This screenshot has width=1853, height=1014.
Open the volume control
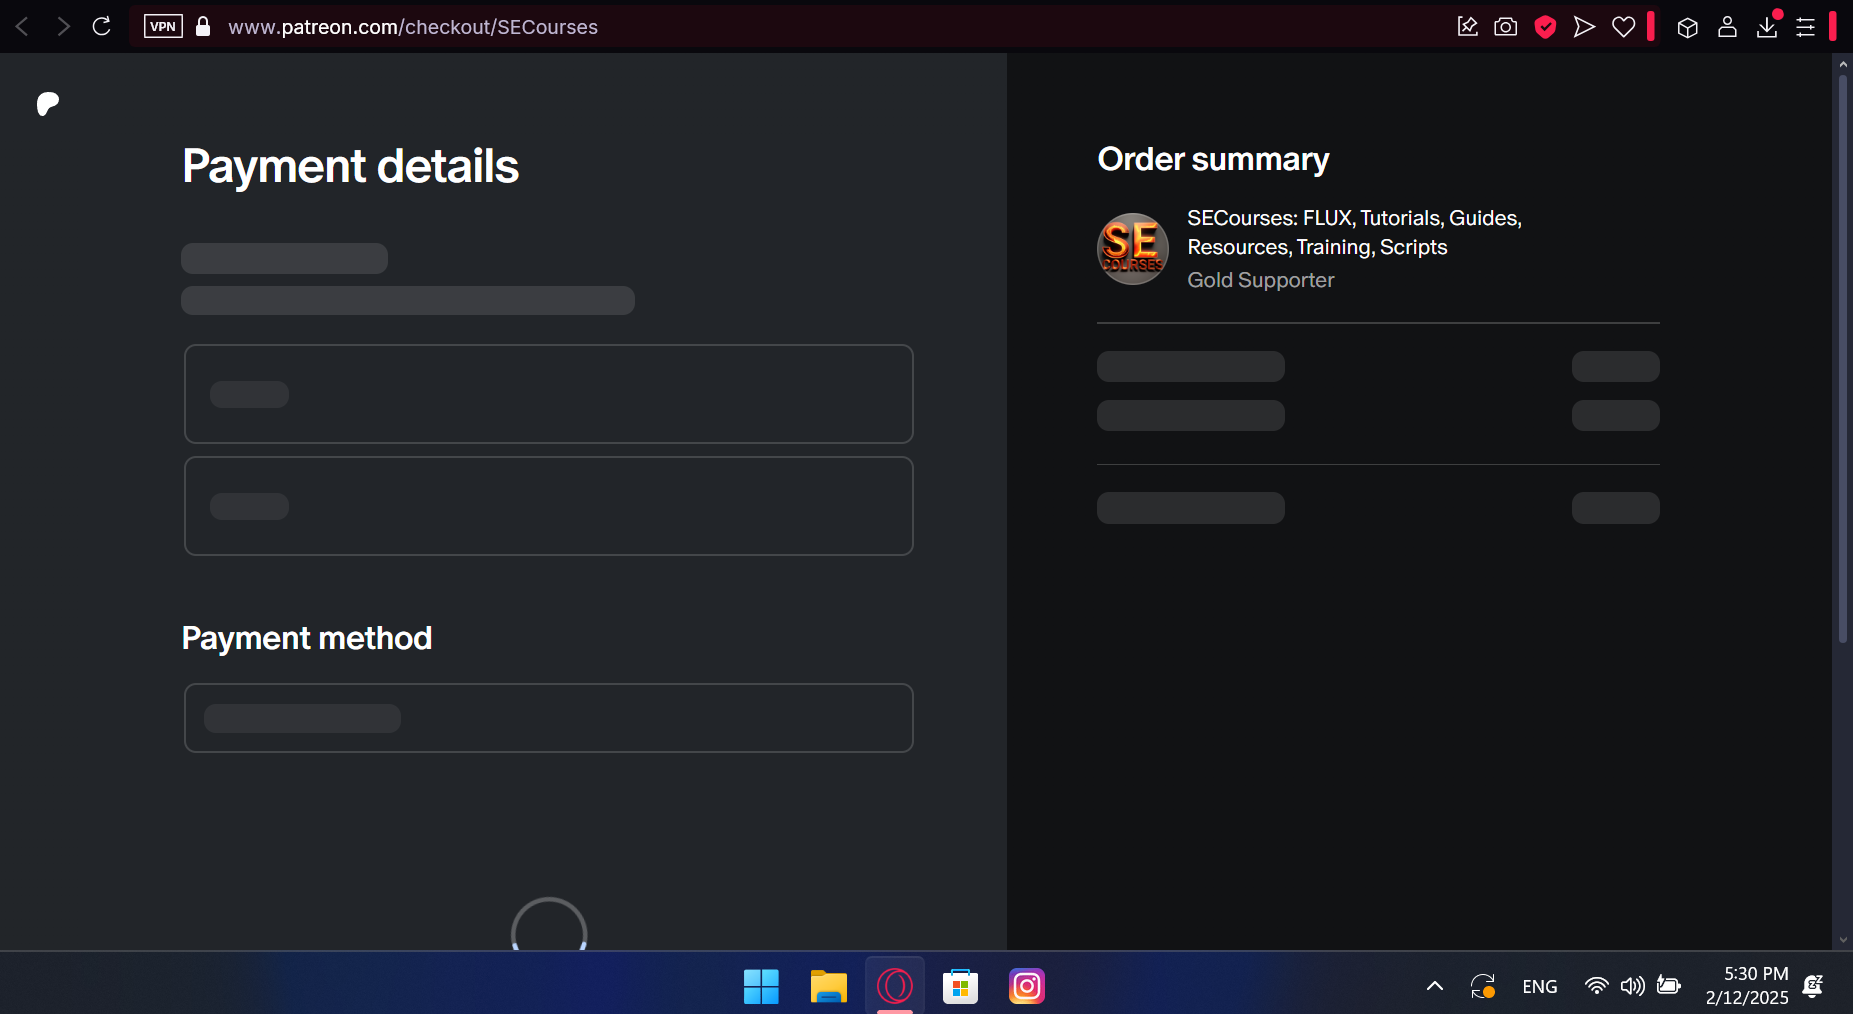(x=1633, y=987)
